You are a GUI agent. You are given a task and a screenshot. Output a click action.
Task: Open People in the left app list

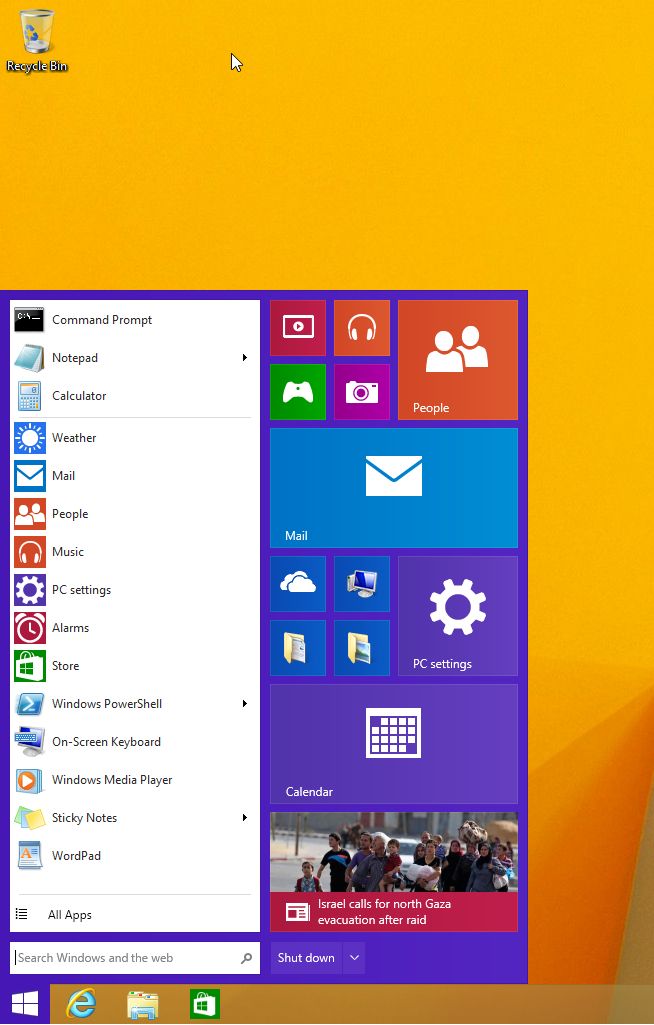[x=133, y=513]
